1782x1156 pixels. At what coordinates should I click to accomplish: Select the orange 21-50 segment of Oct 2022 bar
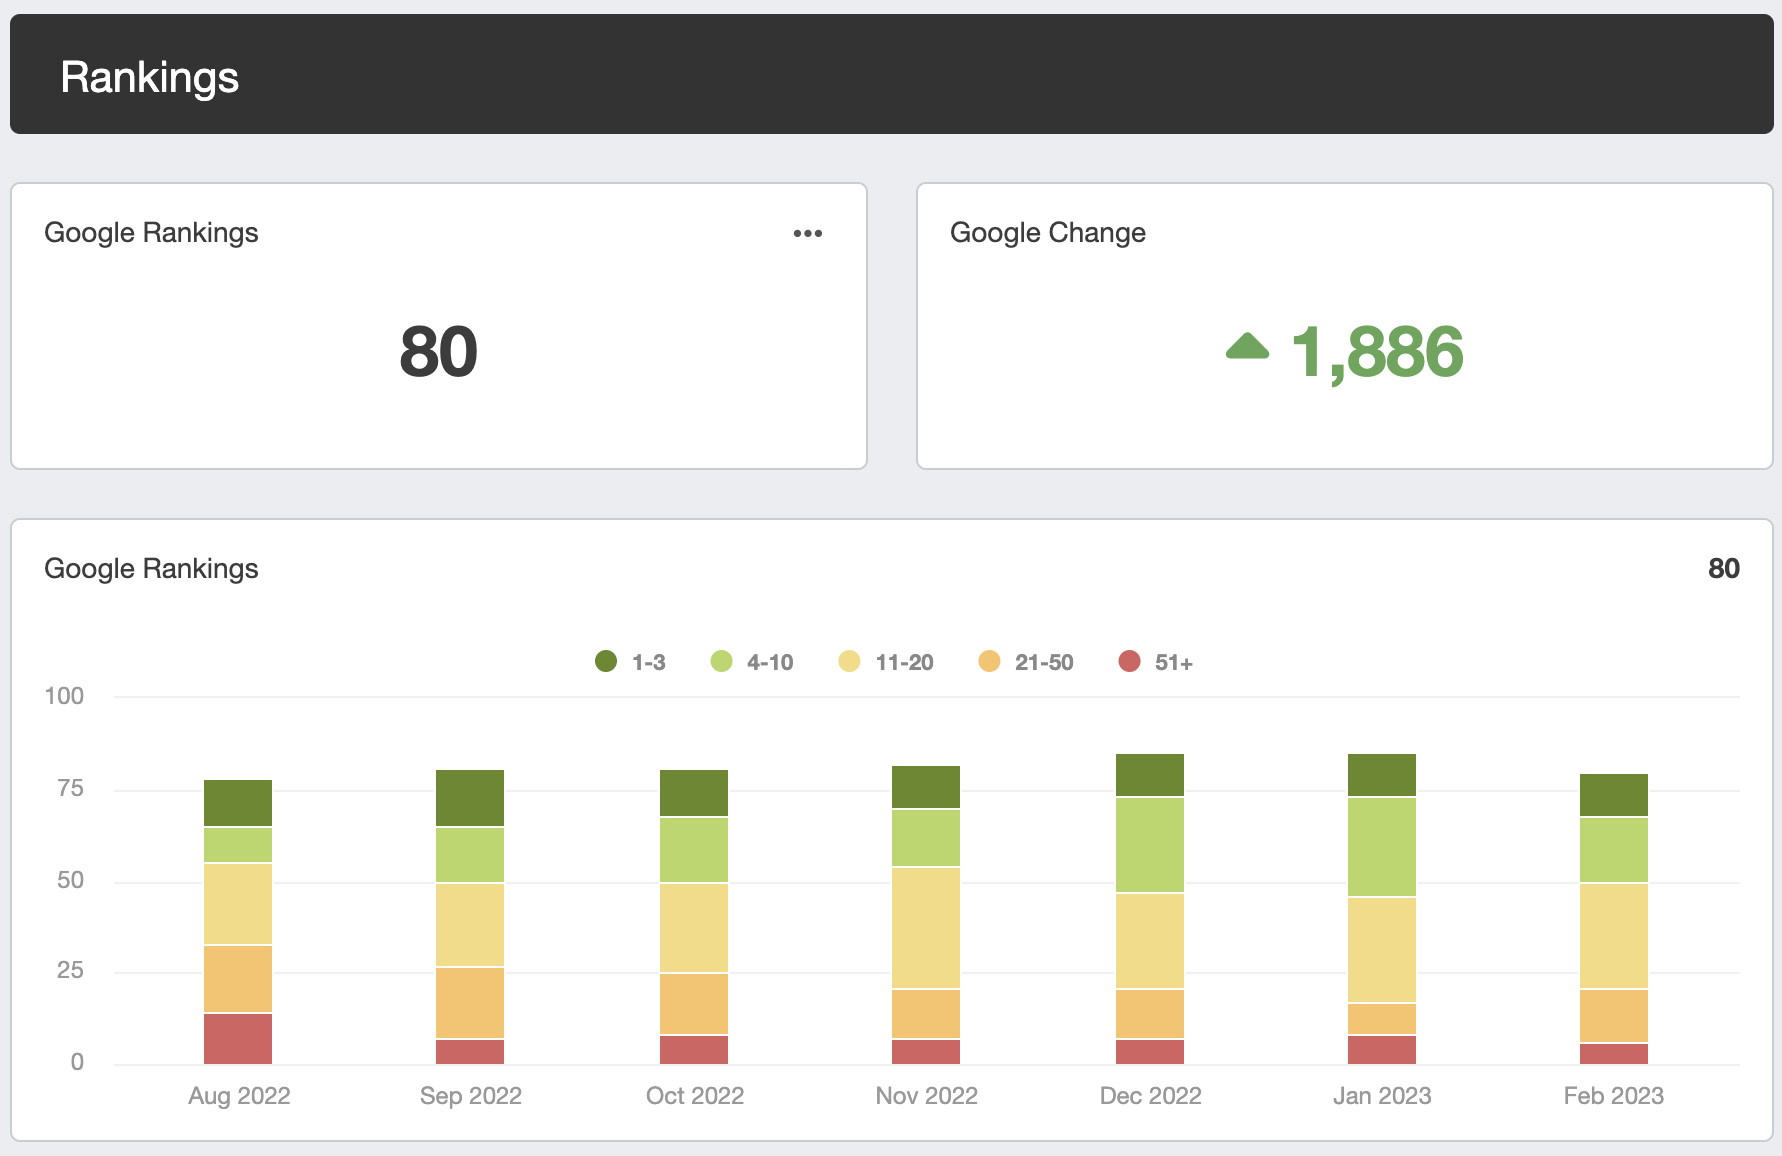pos(694,1003)
